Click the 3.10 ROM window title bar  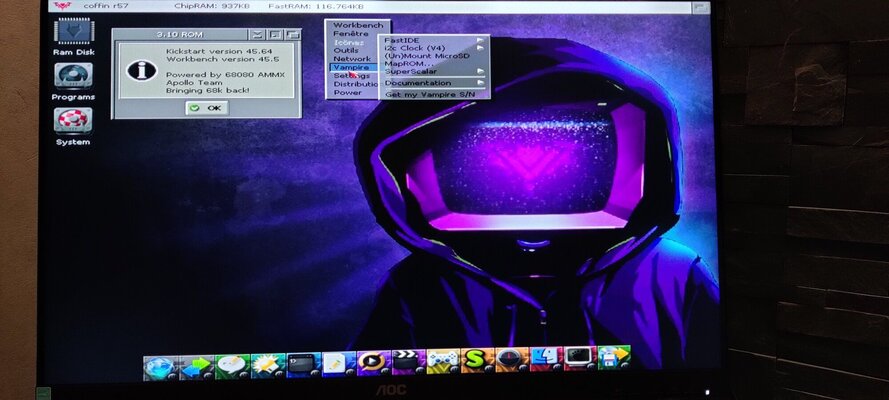click(180, 34)
